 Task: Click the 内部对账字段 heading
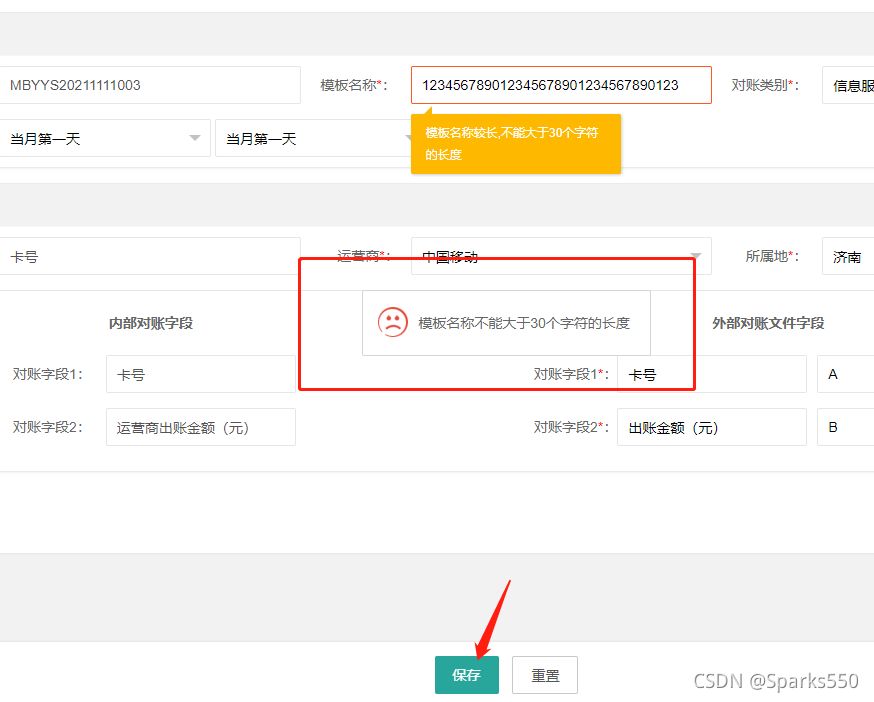coord(151,323)
